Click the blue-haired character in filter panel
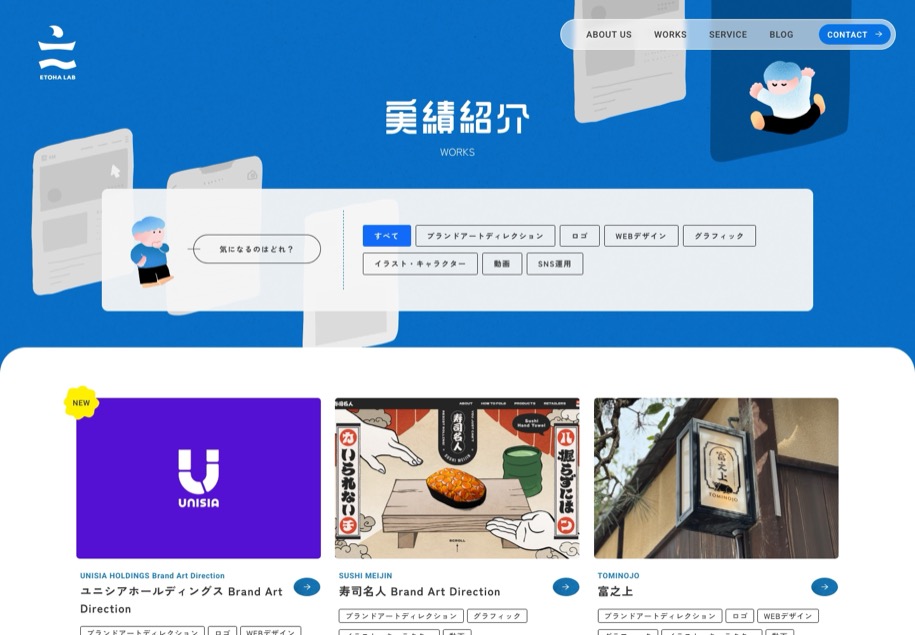This screenshot has height=635, width=915. [151, 252]
